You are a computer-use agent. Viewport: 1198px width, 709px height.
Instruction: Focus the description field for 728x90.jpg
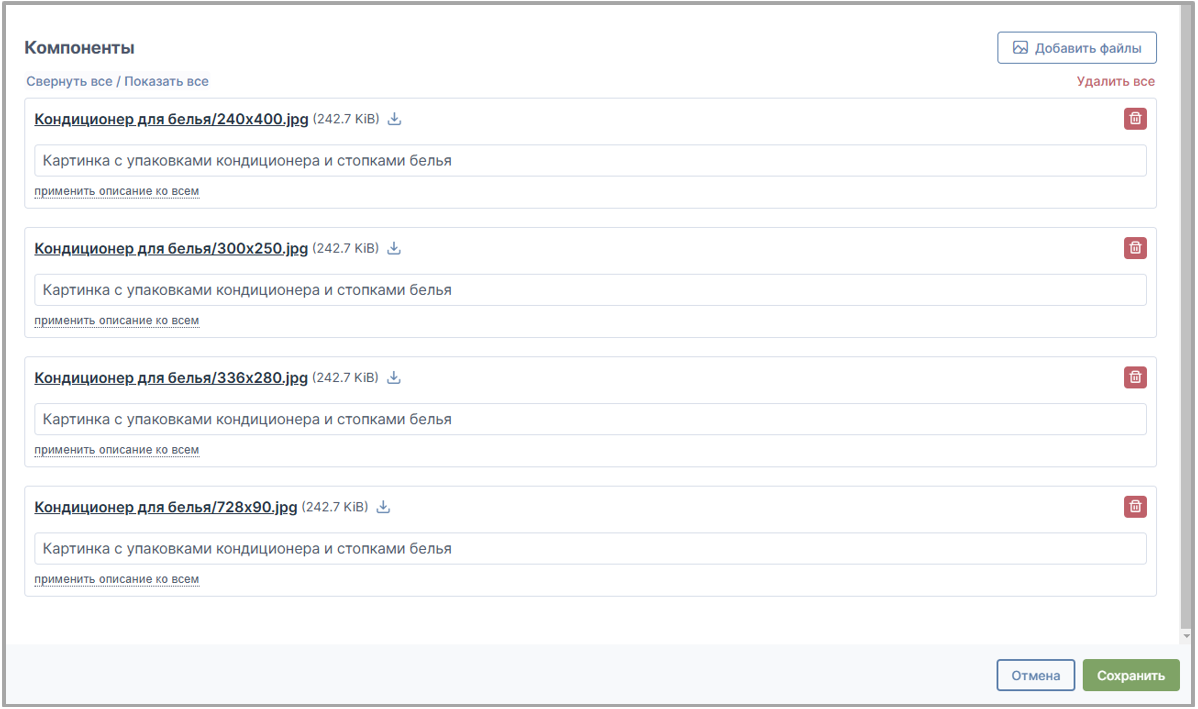591,549
